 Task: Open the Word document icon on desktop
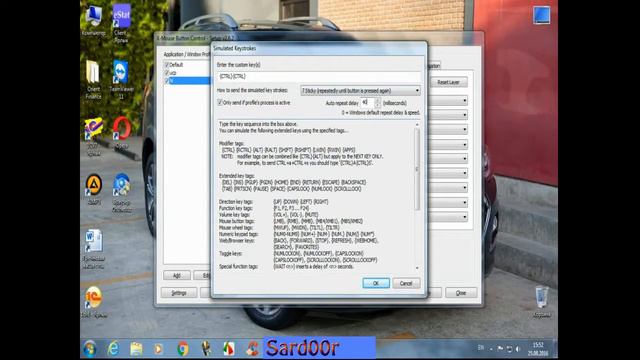93,249
